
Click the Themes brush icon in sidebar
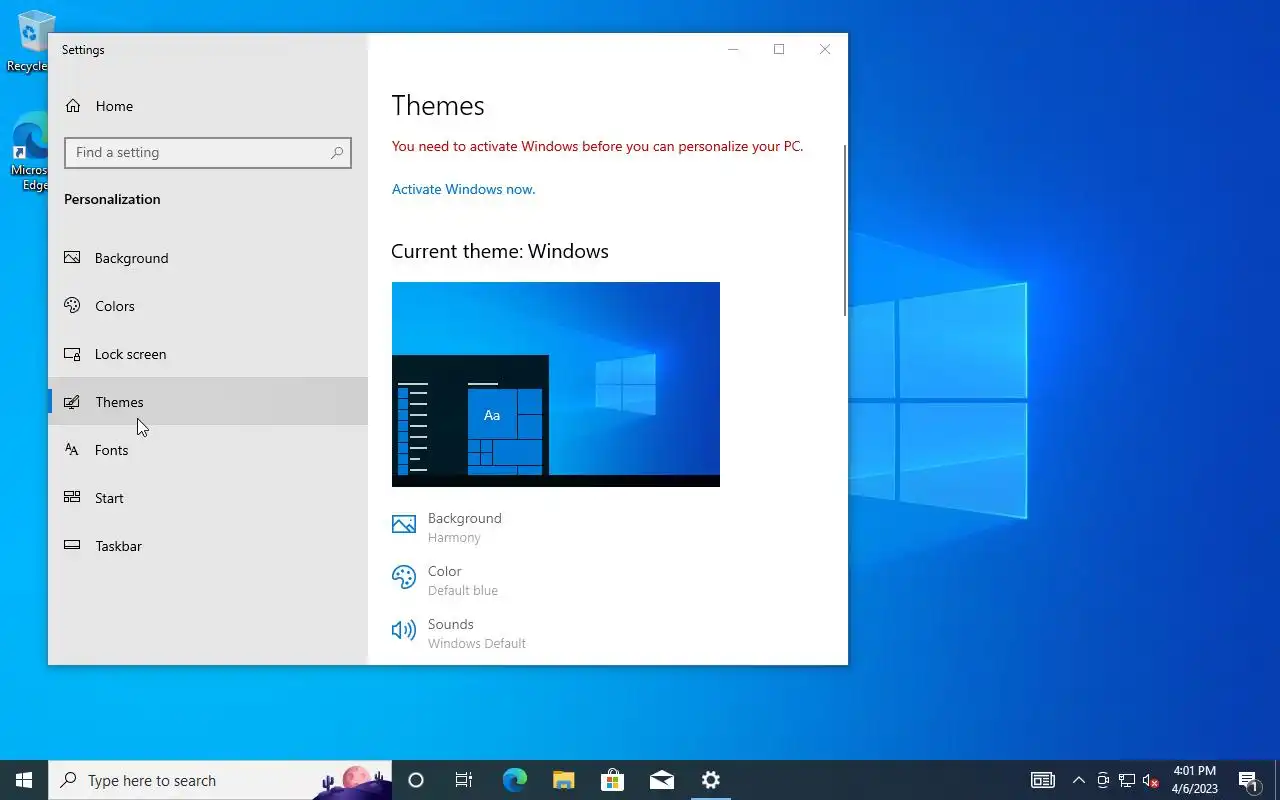tap(72, 402)
